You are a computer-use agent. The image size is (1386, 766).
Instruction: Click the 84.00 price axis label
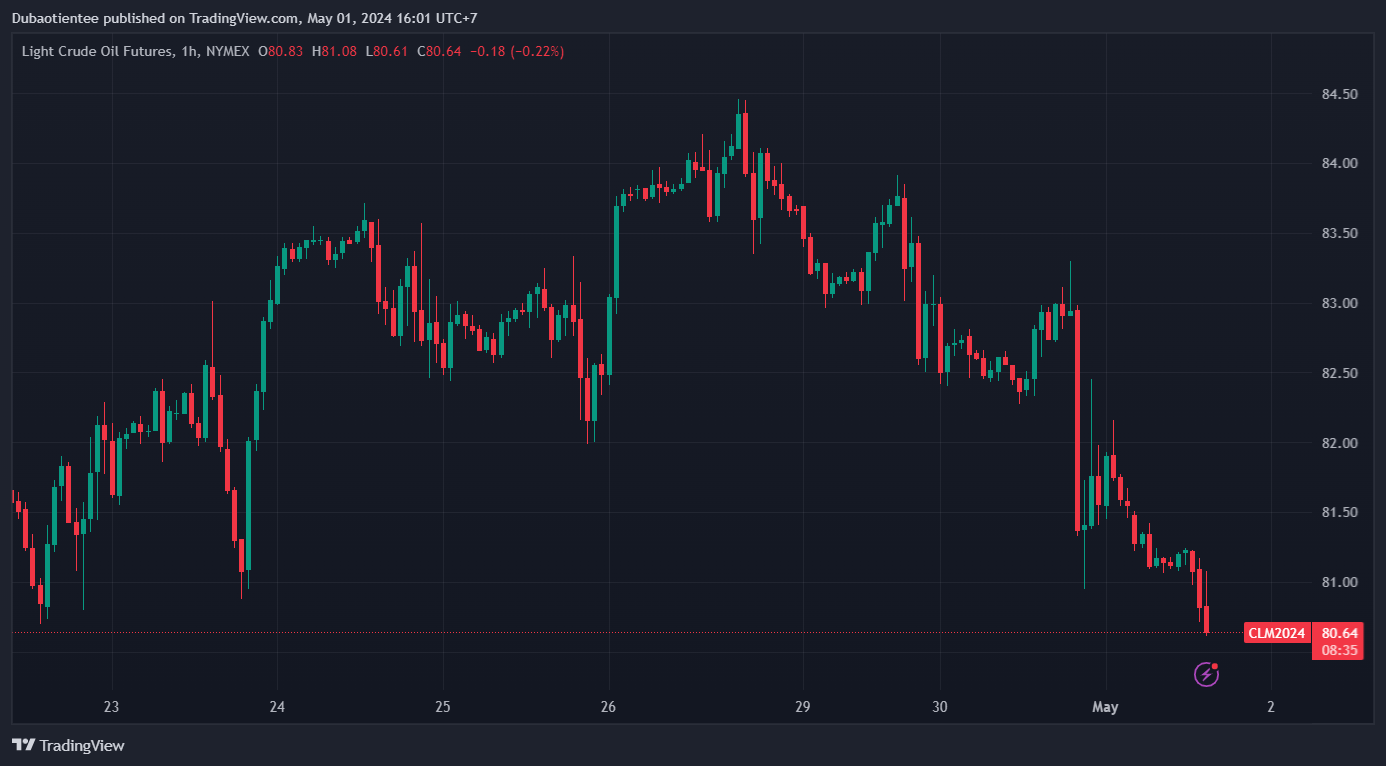[1339, 164]
